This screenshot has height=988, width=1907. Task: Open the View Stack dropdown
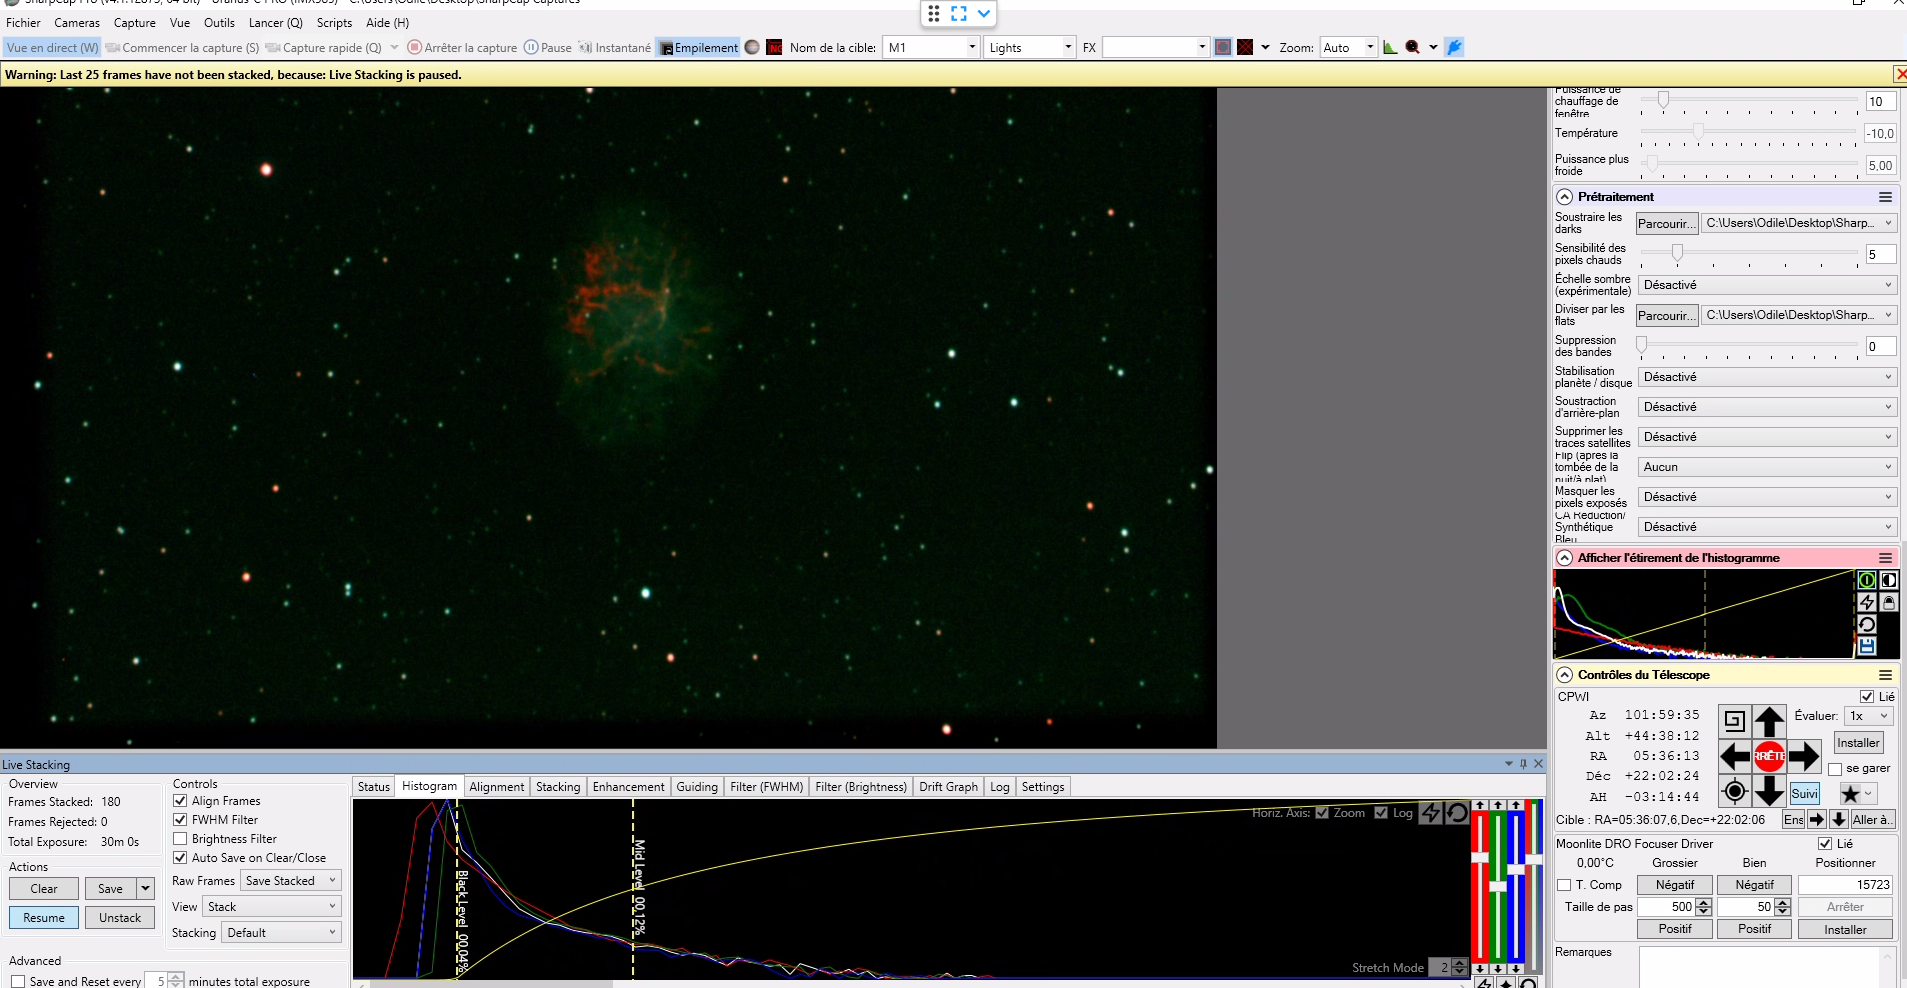pyautogui.click(x=272, y=907)
